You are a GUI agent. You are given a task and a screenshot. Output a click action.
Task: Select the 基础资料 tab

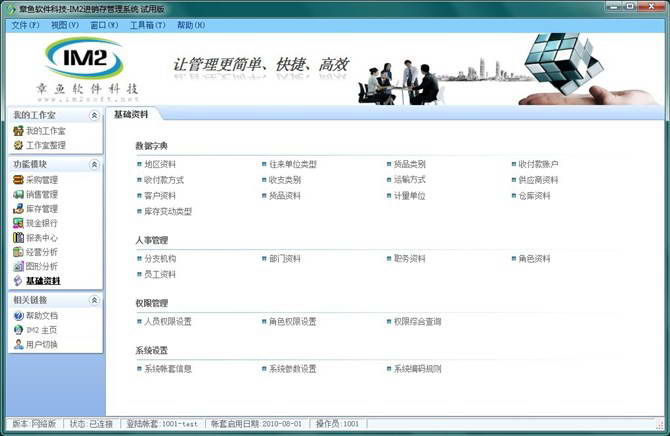point(131,115)
